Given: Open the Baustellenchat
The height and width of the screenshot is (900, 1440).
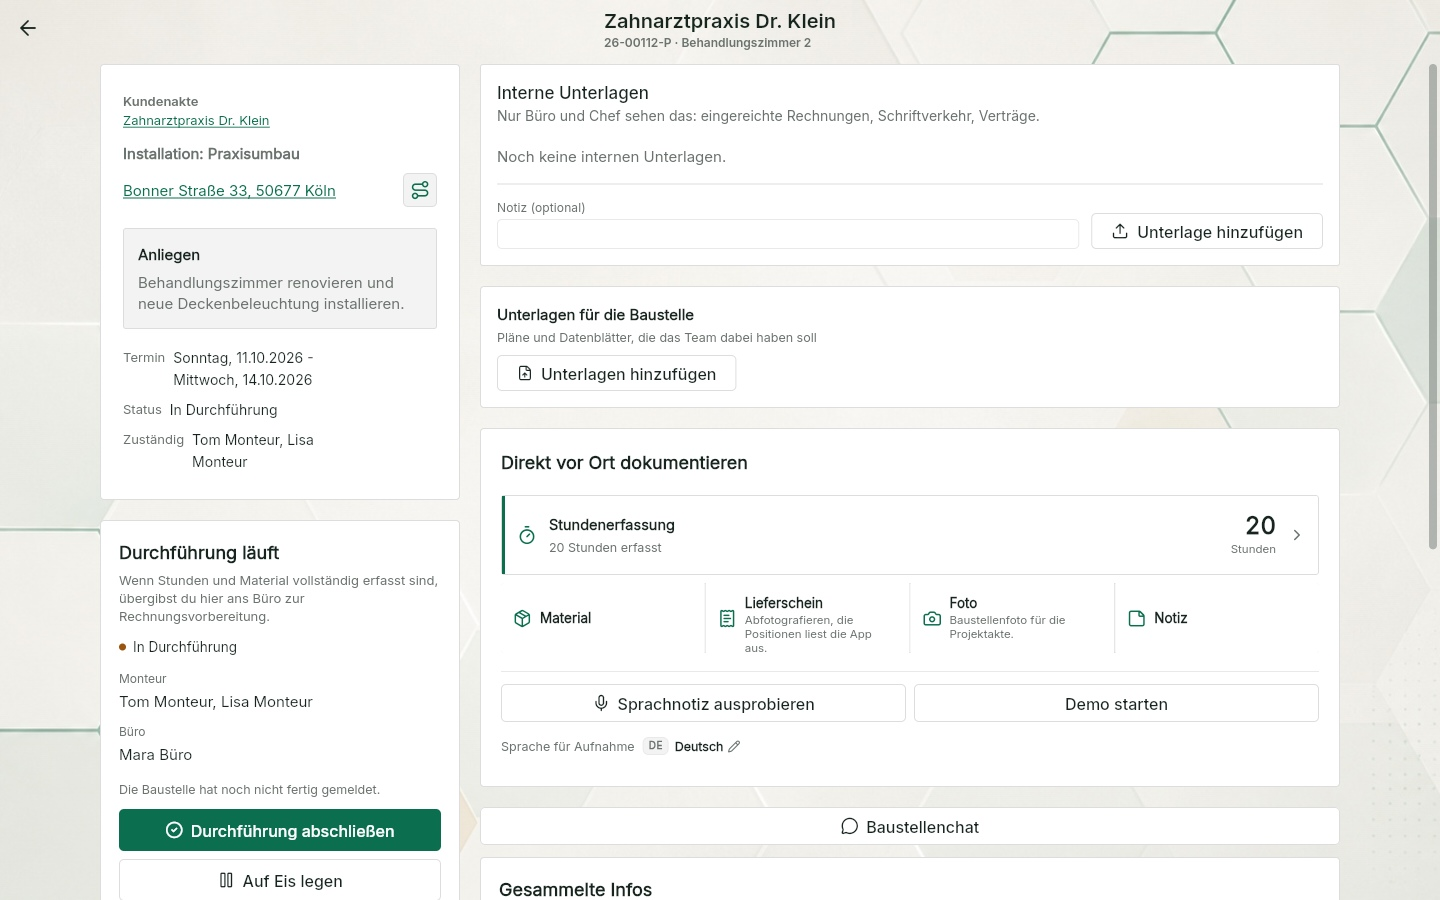Looking at the screenshot, I should coord(910,826).
